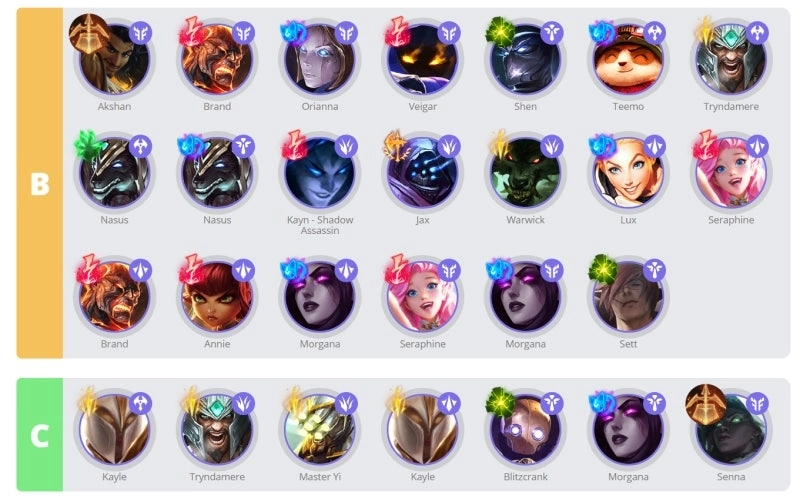
Task: Select Sett's champion portrait
Action: (x=628, y=297)
